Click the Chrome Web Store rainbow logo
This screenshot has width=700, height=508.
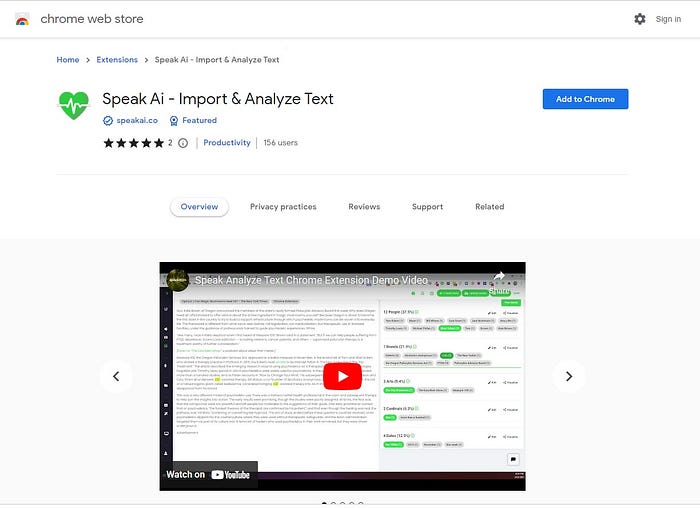[x=22, y=19]
